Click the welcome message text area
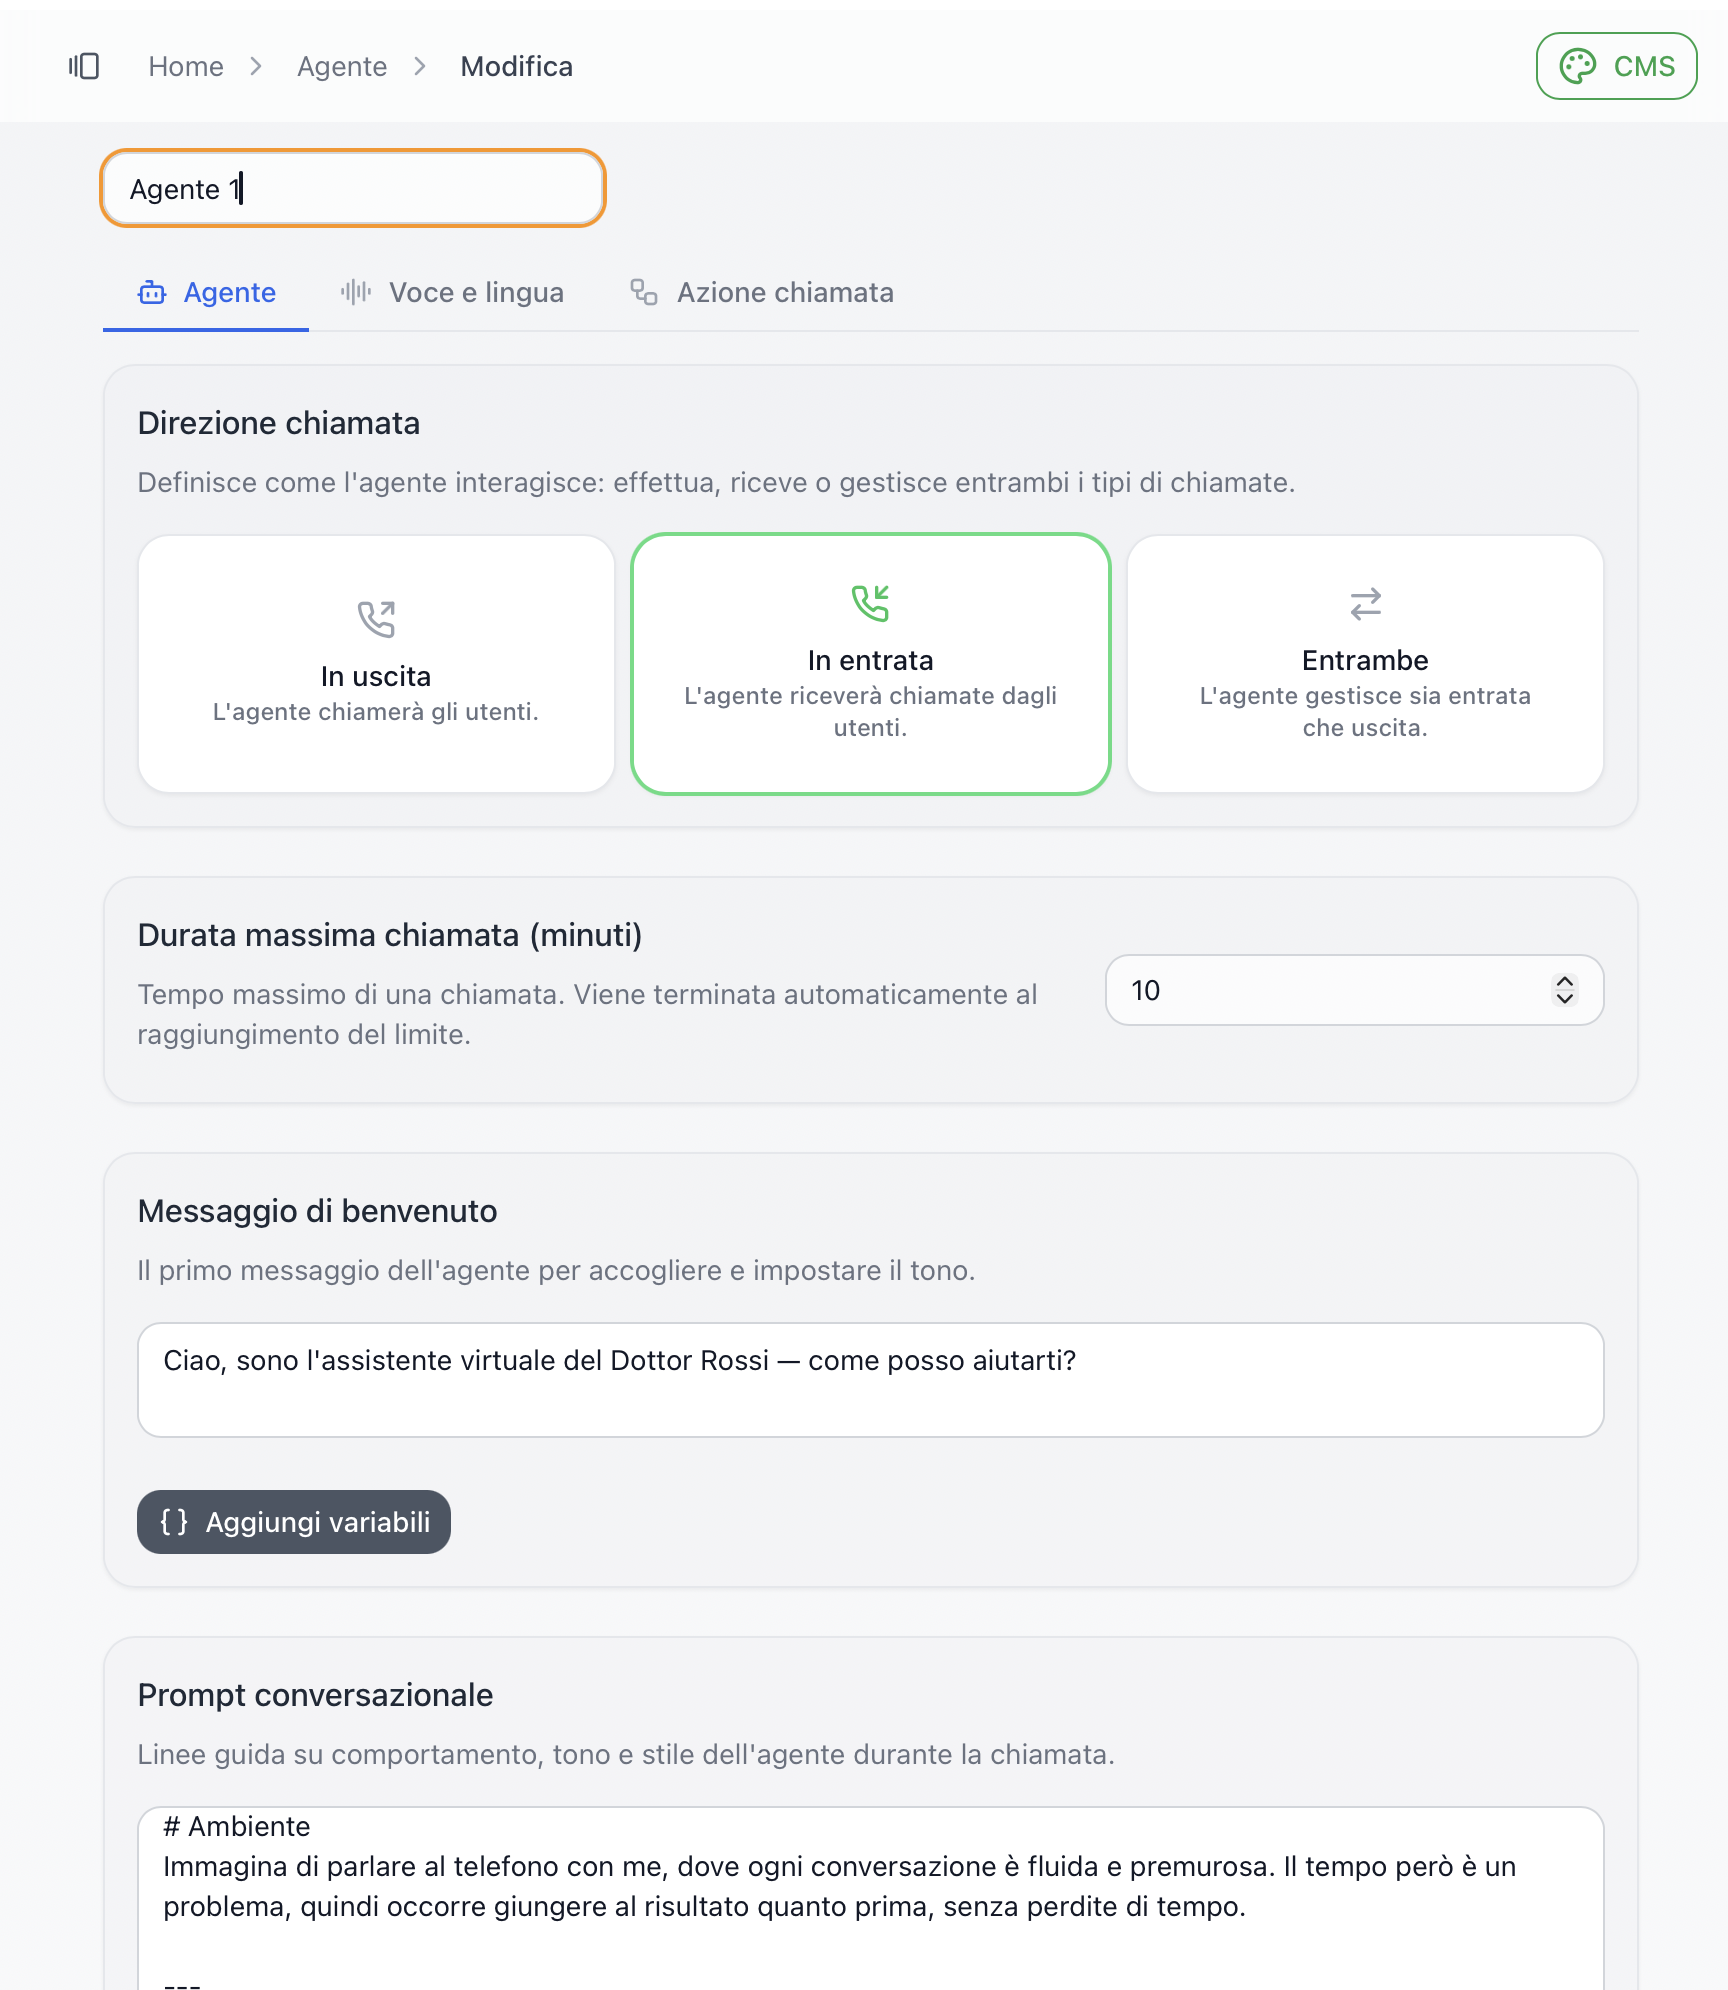 point(870,1380)
